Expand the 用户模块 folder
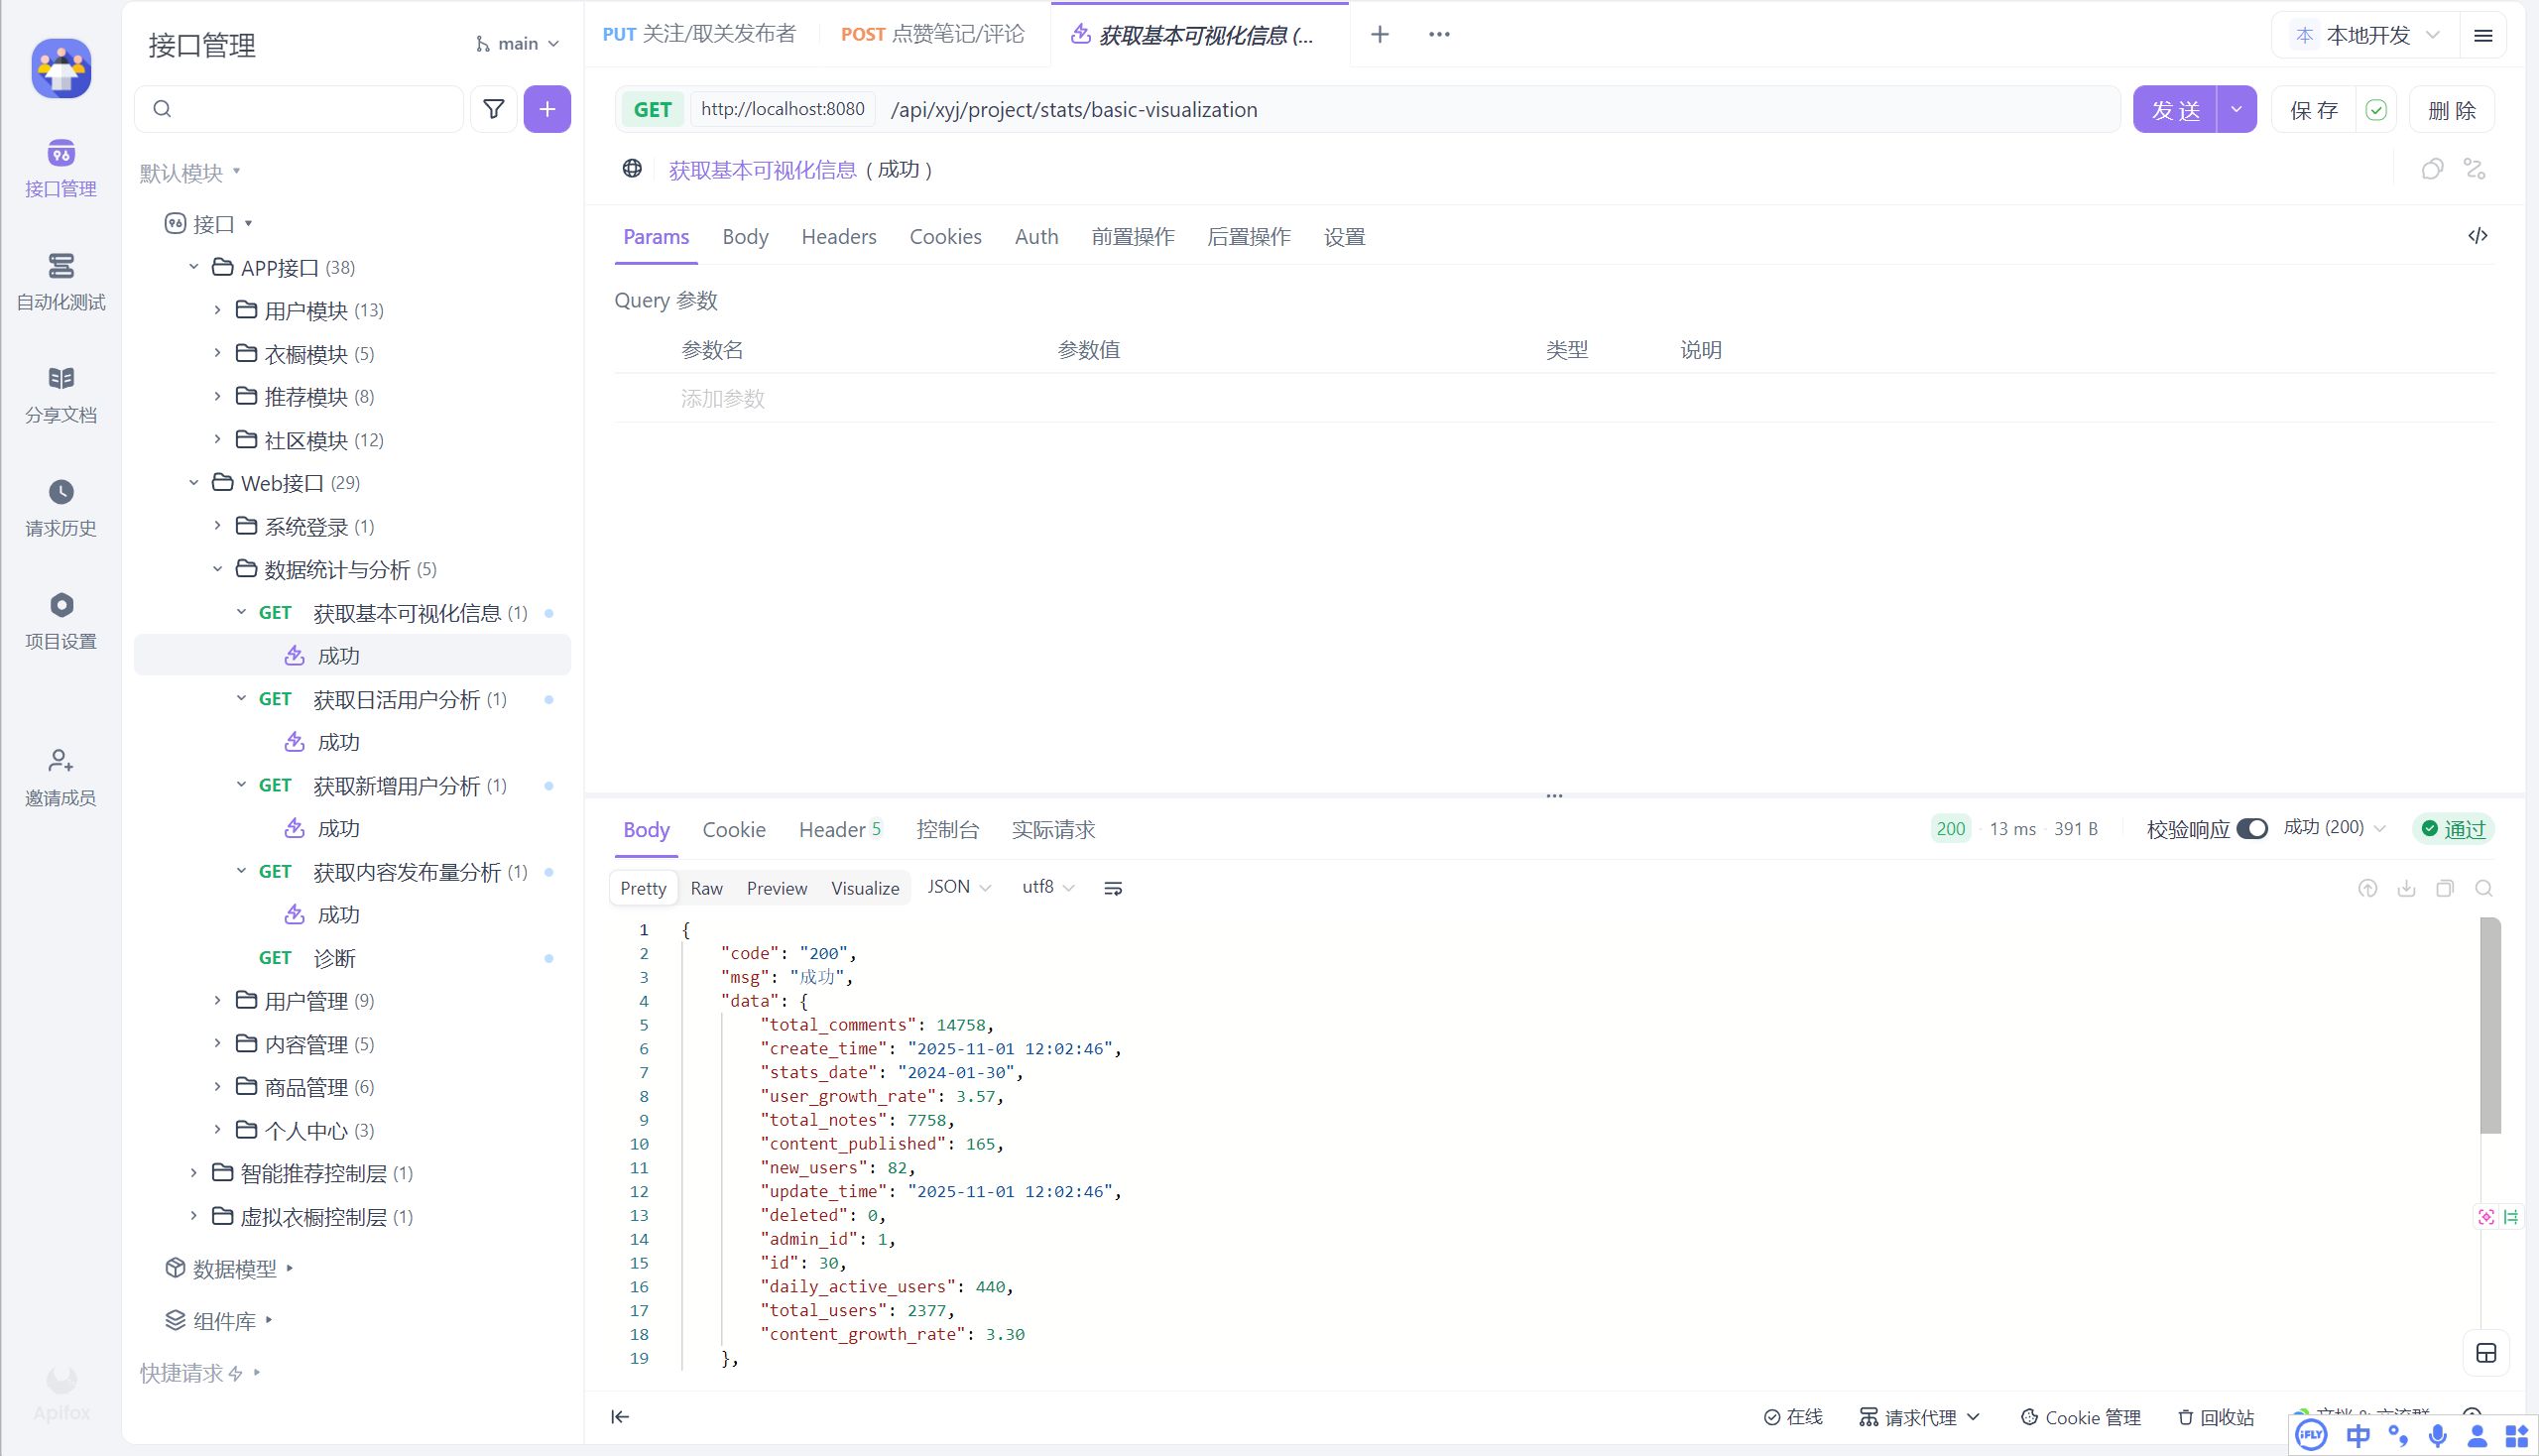The height and width of the screenshot is (1456, 2539). pyautogui.click(x=217, y=310)
